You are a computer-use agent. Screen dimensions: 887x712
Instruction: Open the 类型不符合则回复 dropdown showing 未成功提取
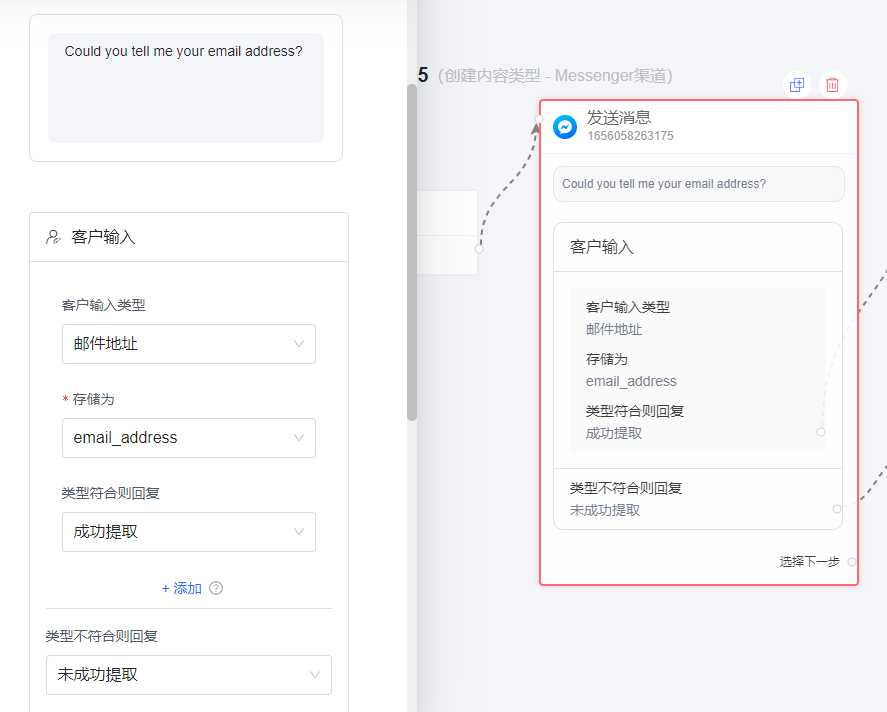click(189, 675)
